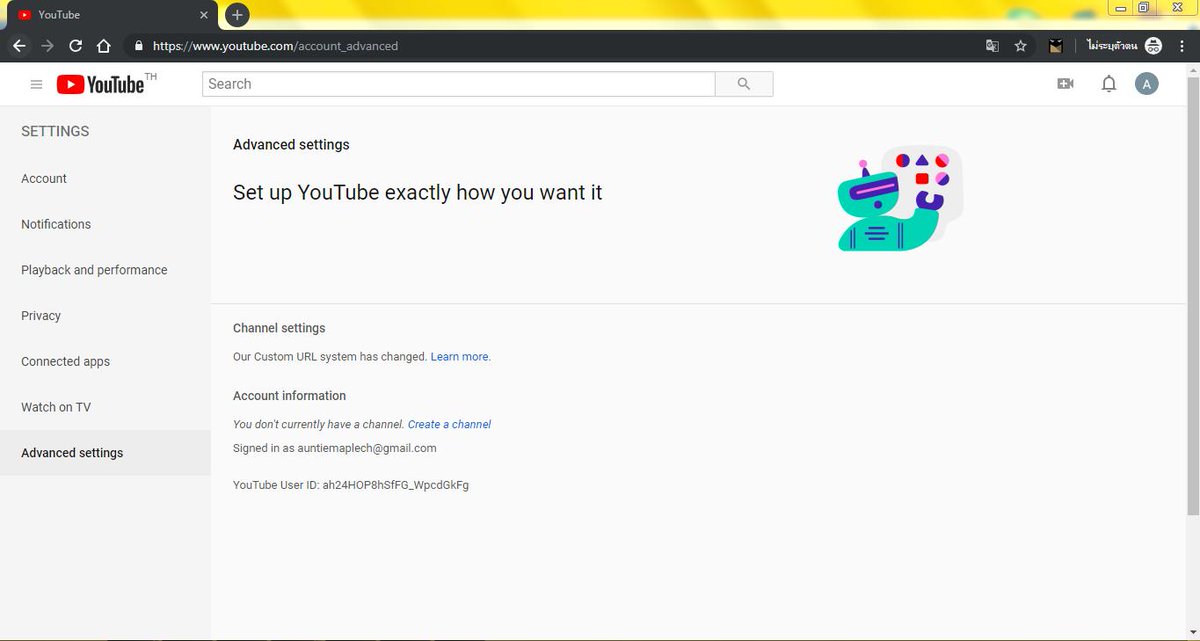Click into the YouTube Search field
The width and height of the screenshot is (1200, 641).
459,84
